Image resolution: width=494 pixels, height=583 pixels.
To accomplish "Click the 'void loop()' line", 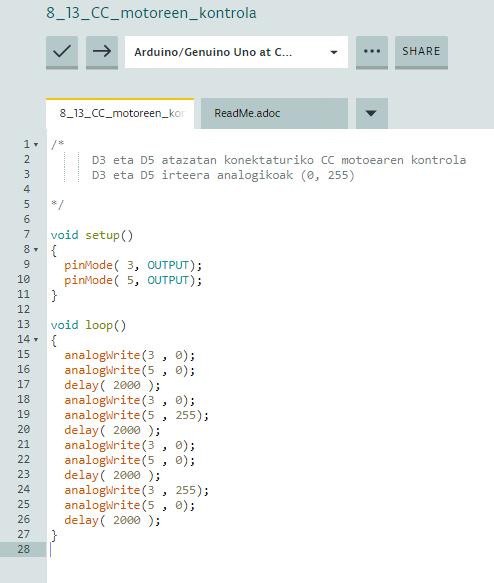I will pos(88,325).
